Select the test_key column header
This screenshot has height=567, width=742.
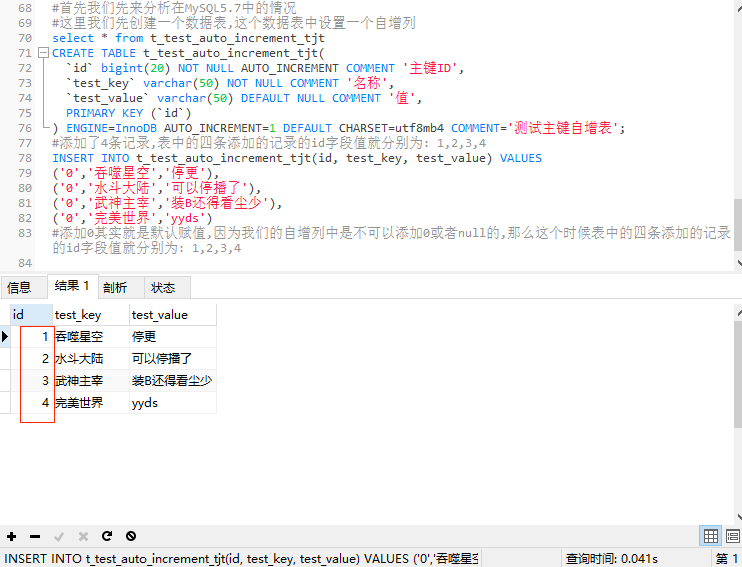coord(91,315)
